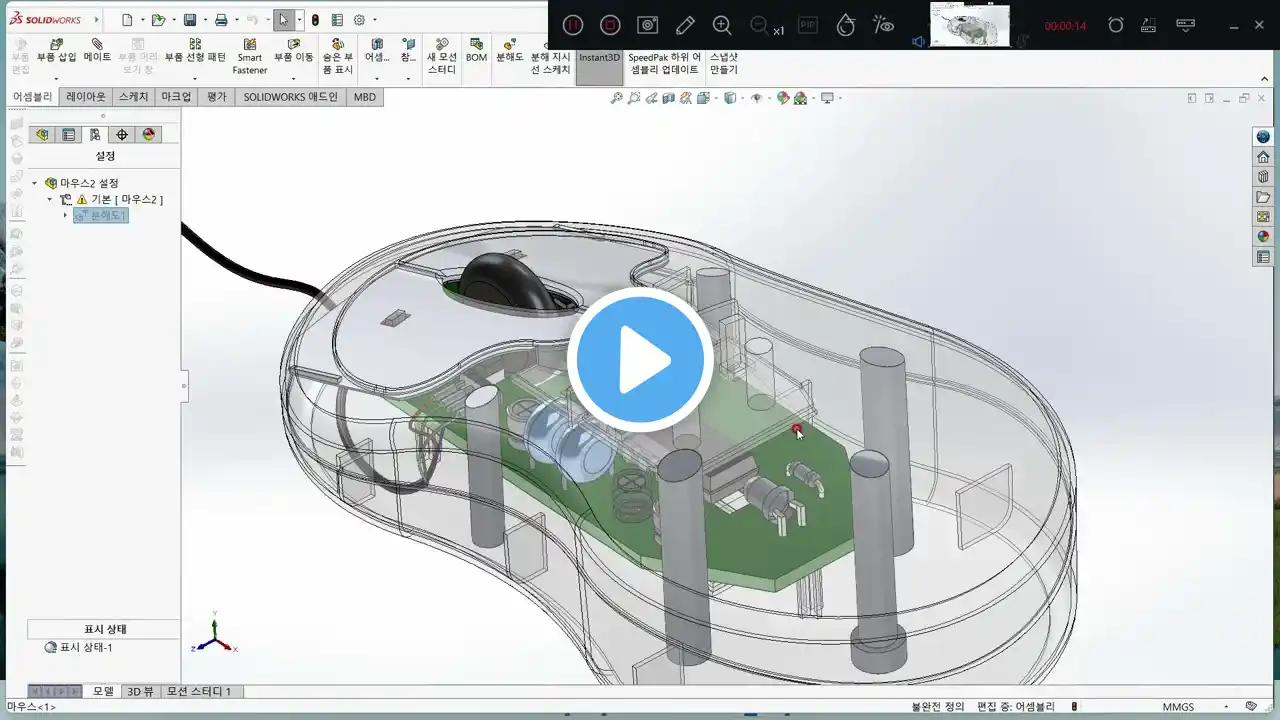The width and height of the screenshot is (1280, 720).
Task: Click 부품 삽입 (Insert Components)
Action: pyautogui.click(x=57, y=51)
